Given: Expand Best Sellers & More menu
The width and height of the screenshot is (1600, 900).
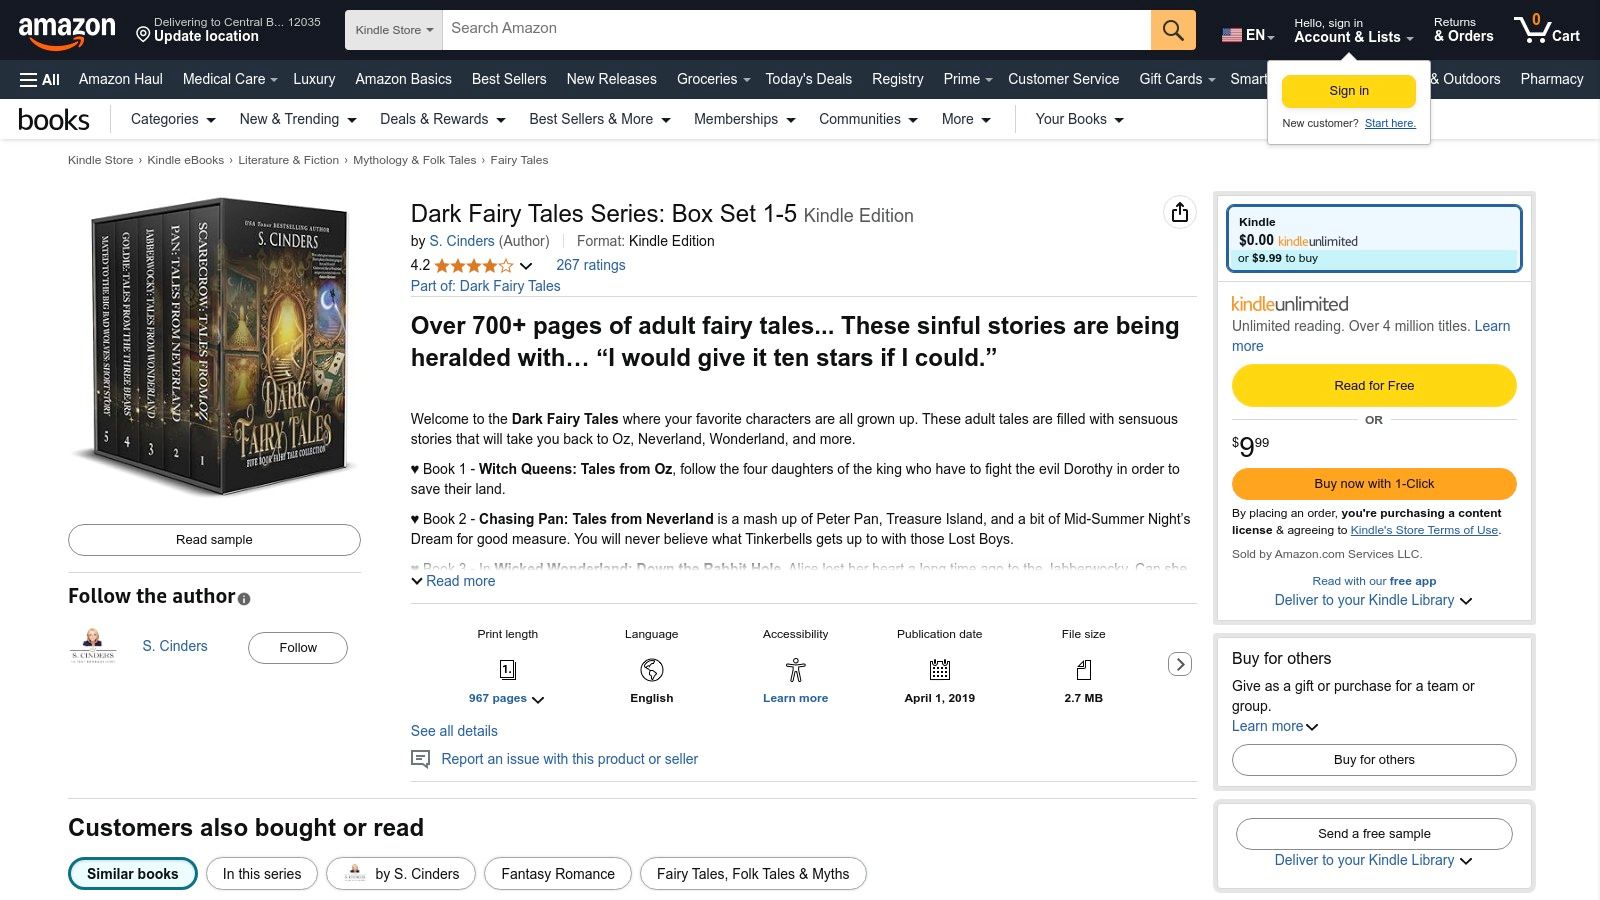Looking at the screenshot, I should pyautogui.click(x=600, y=119).
